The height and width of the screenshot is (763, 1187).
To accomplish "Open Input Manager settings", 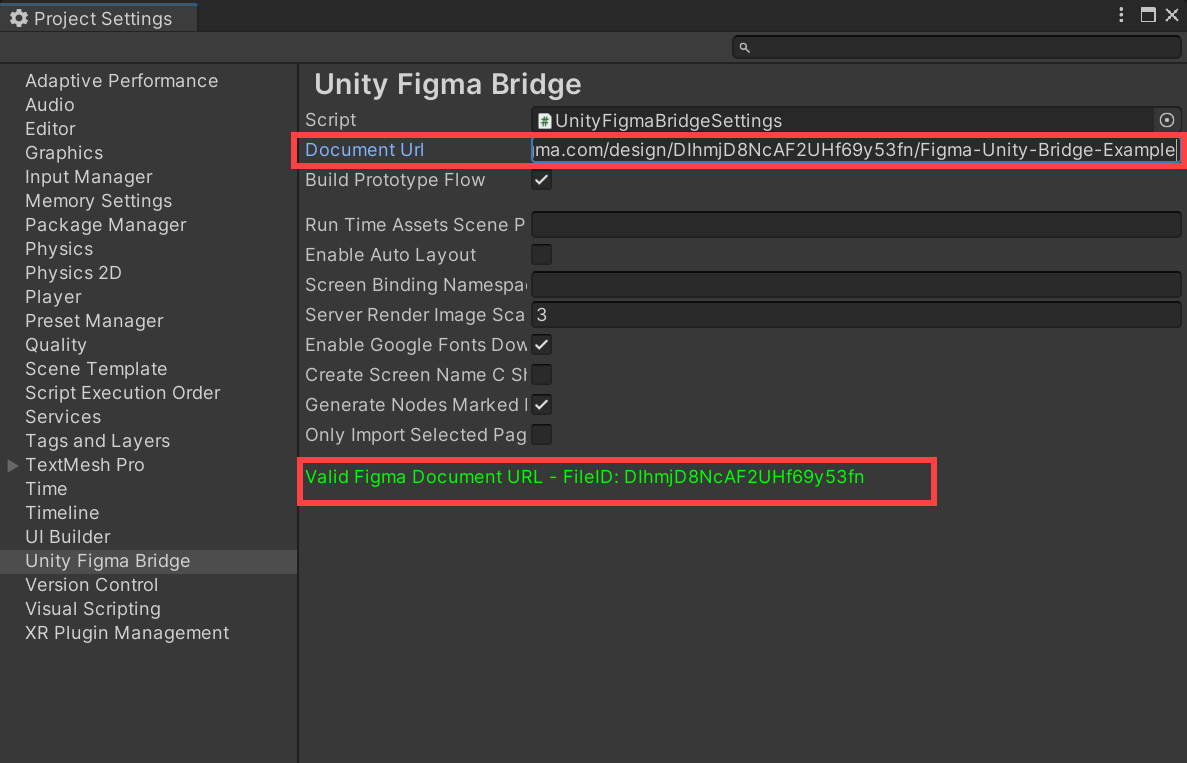I will tap(89, 177).
